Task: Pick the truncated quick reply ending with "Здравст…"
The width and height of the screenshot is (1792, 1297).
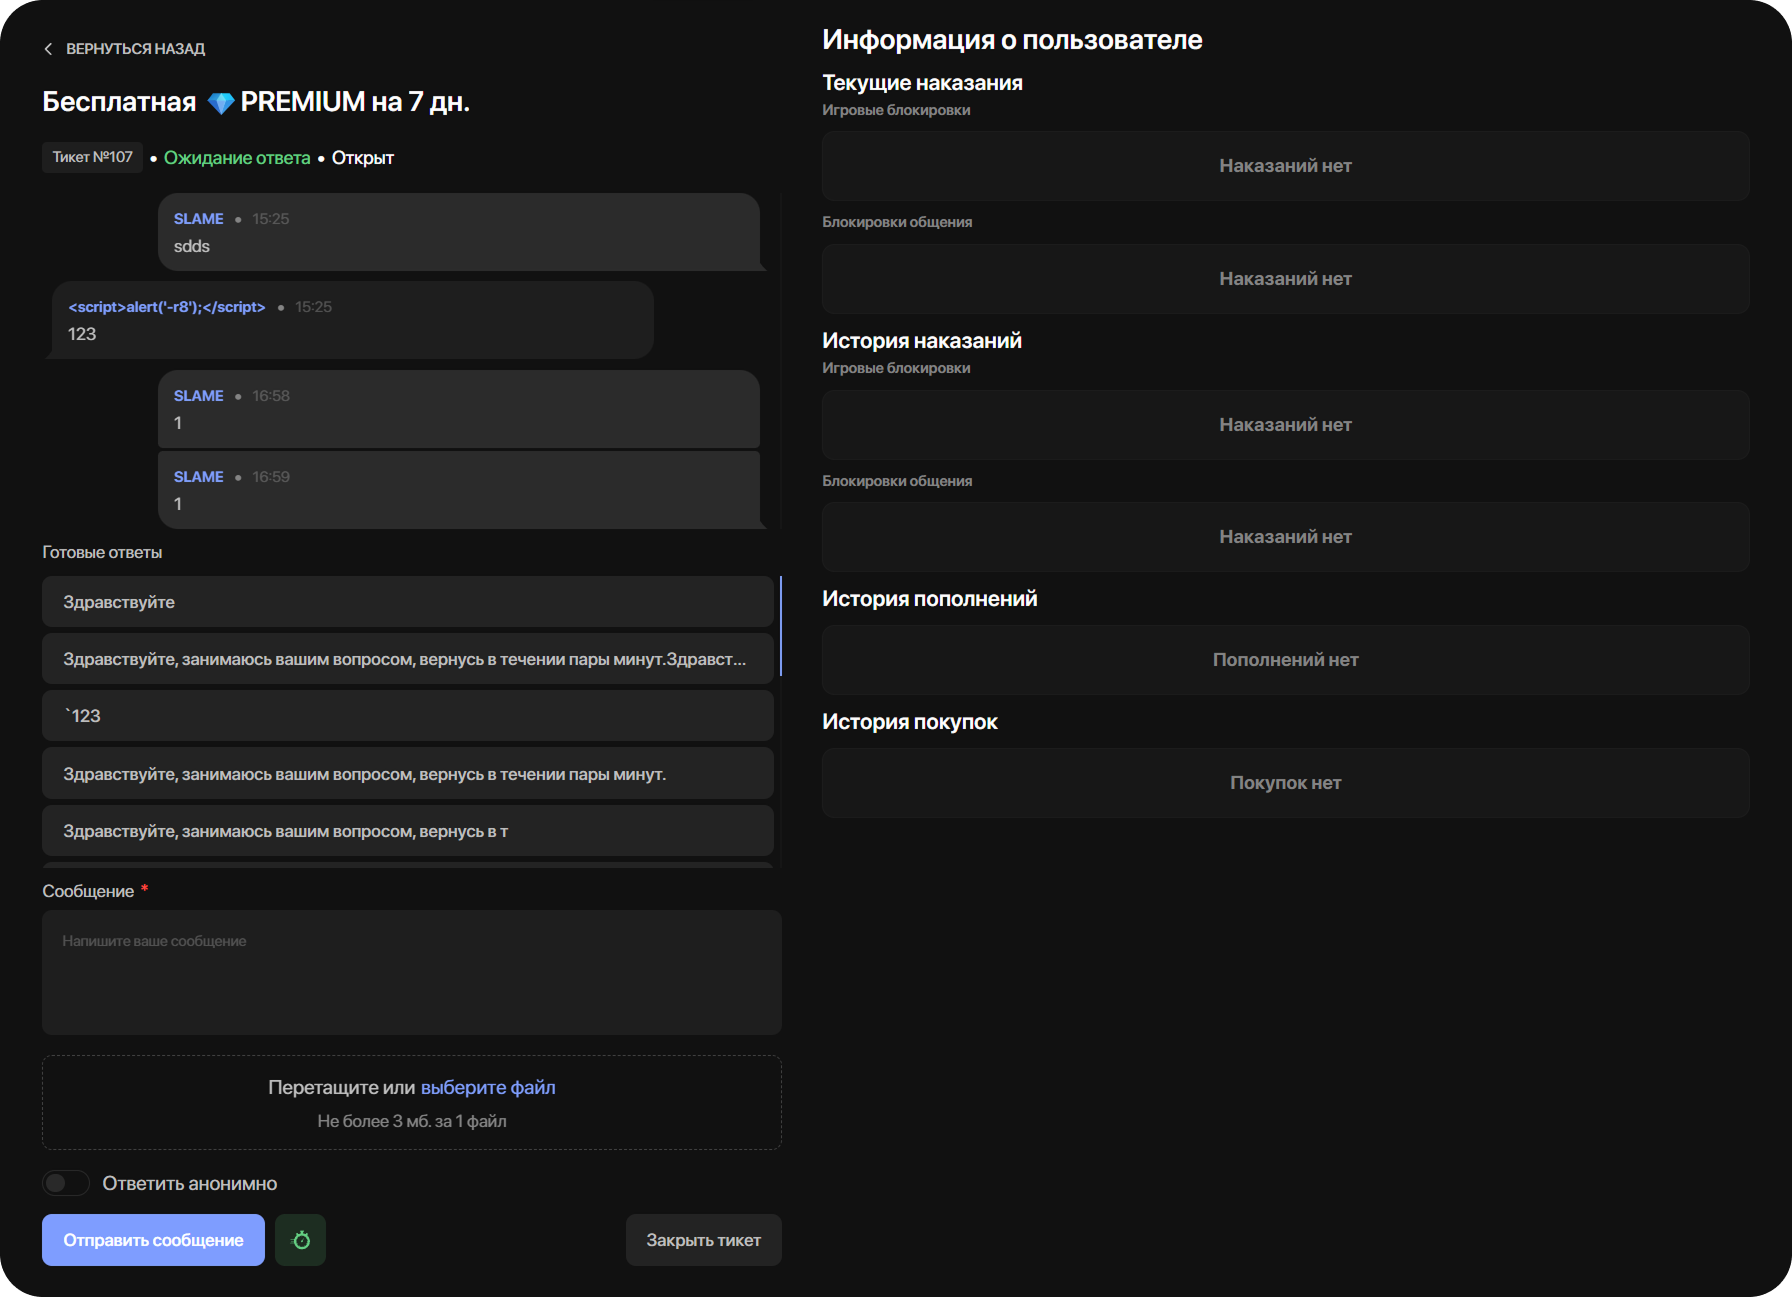Action: pos(408,659)
